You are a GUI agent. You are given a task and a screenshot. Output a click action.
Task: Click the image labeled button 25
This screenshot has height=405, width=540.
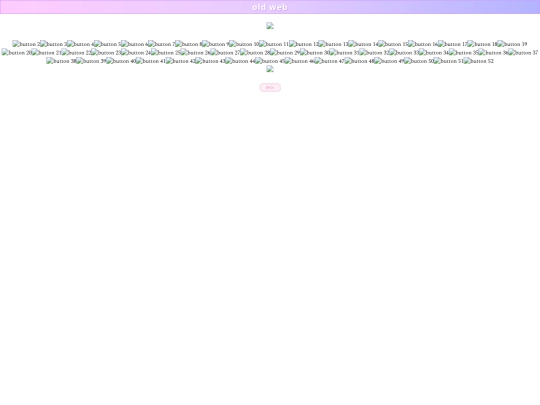click(x=166, y=53)
